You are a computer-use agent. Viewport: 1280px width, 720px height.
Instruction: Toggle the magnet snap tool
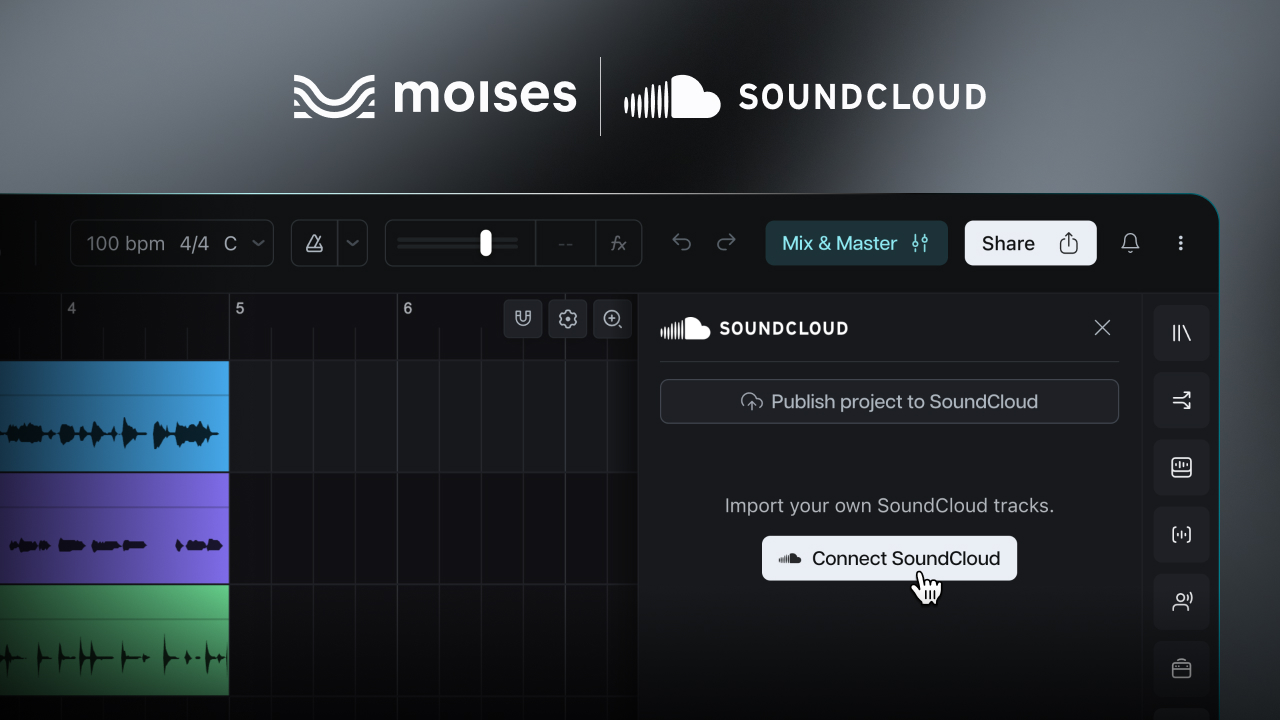(x=523, y=319)
